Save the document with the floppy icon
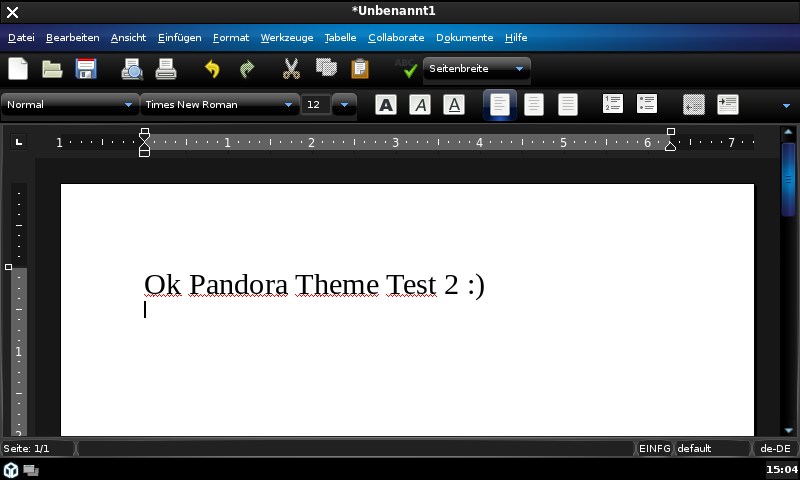This screenshot has width=800, height=480. click(x=86, y=69)
